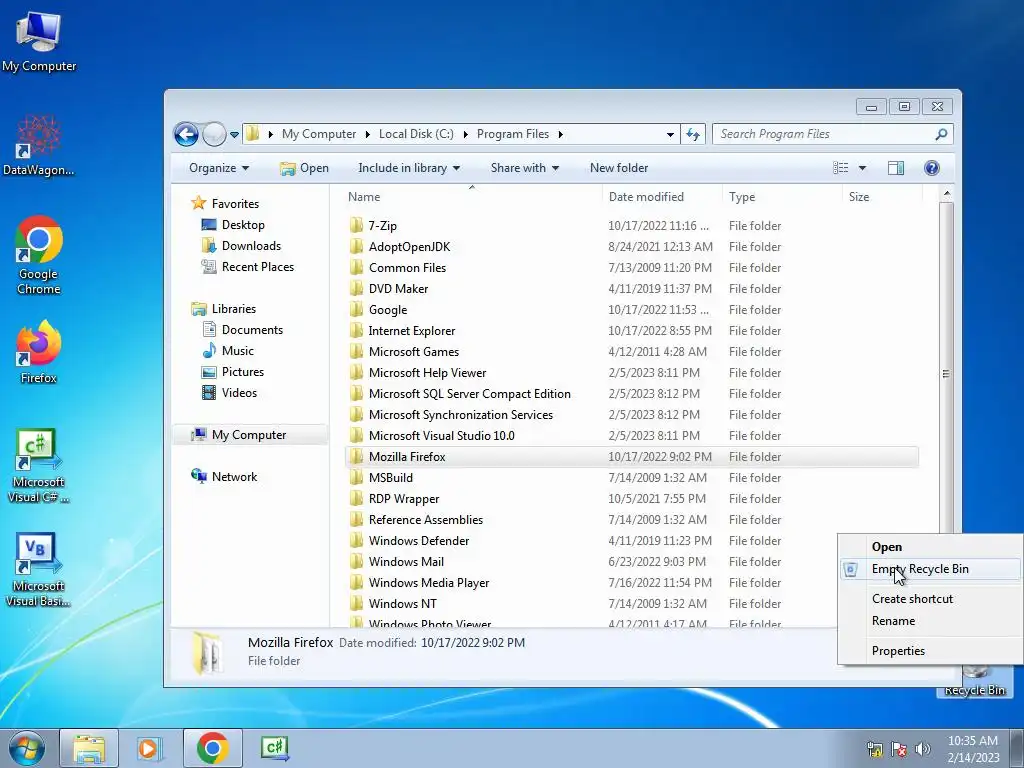Select Pictures library
This screenshot has height=768, width=1024.
[233, 372]
